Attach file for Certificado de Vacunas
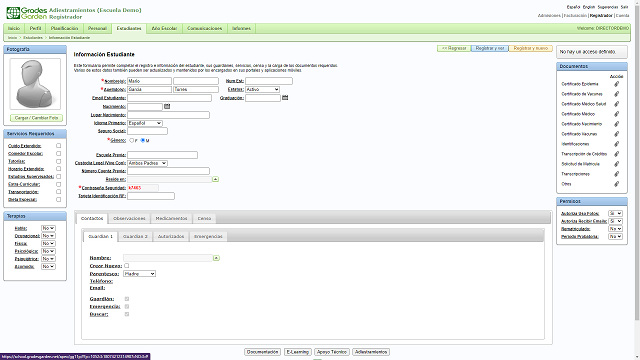The image size is (640, 360). point(616,94)
